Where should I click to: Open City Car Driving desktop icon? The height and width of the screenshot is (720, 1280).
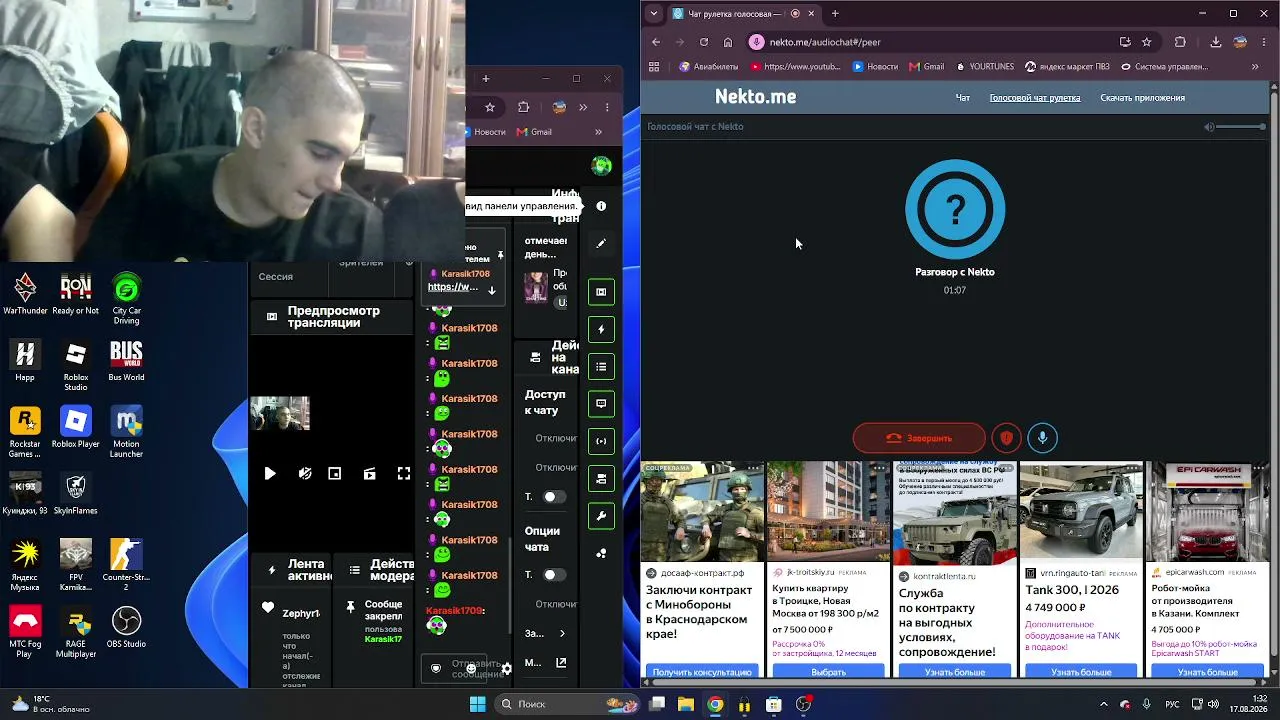(126, 298)
